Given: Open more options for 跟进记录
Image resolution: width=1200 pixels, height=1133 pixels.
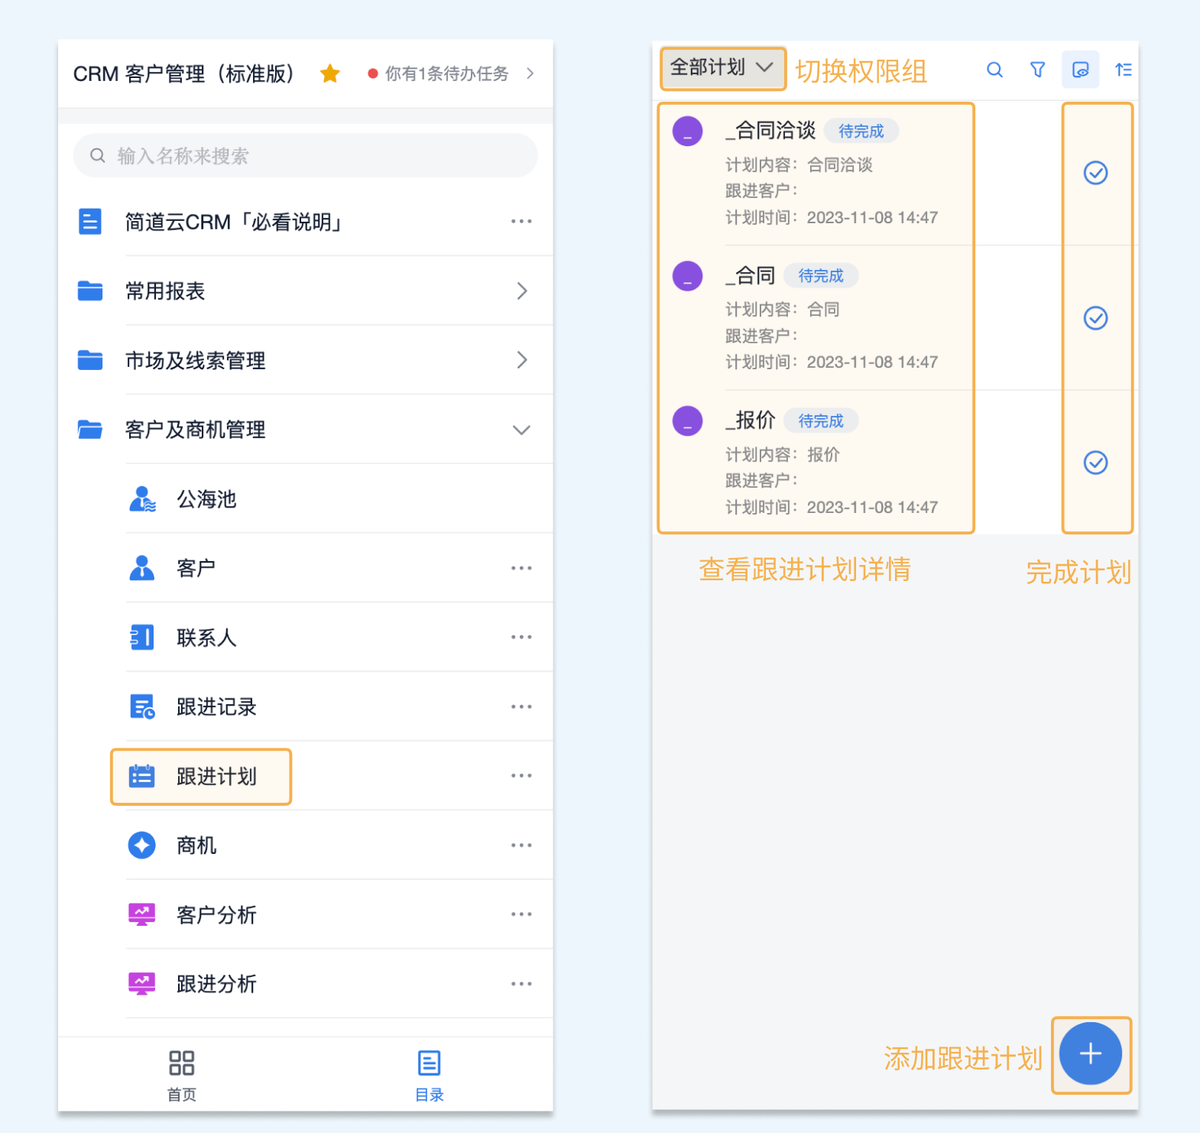Looking at the screenshot, I should click(x=521, y=706).
